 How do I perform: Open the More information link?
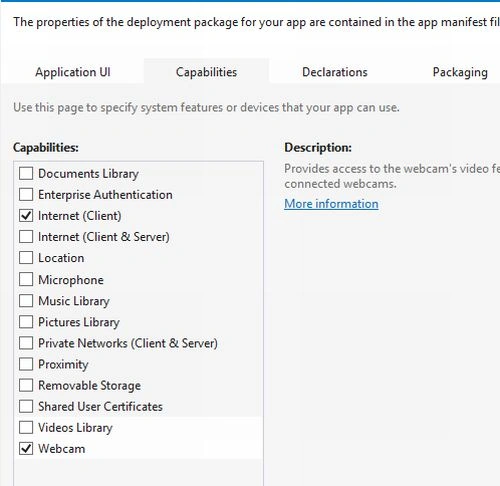tap(331, 204)
